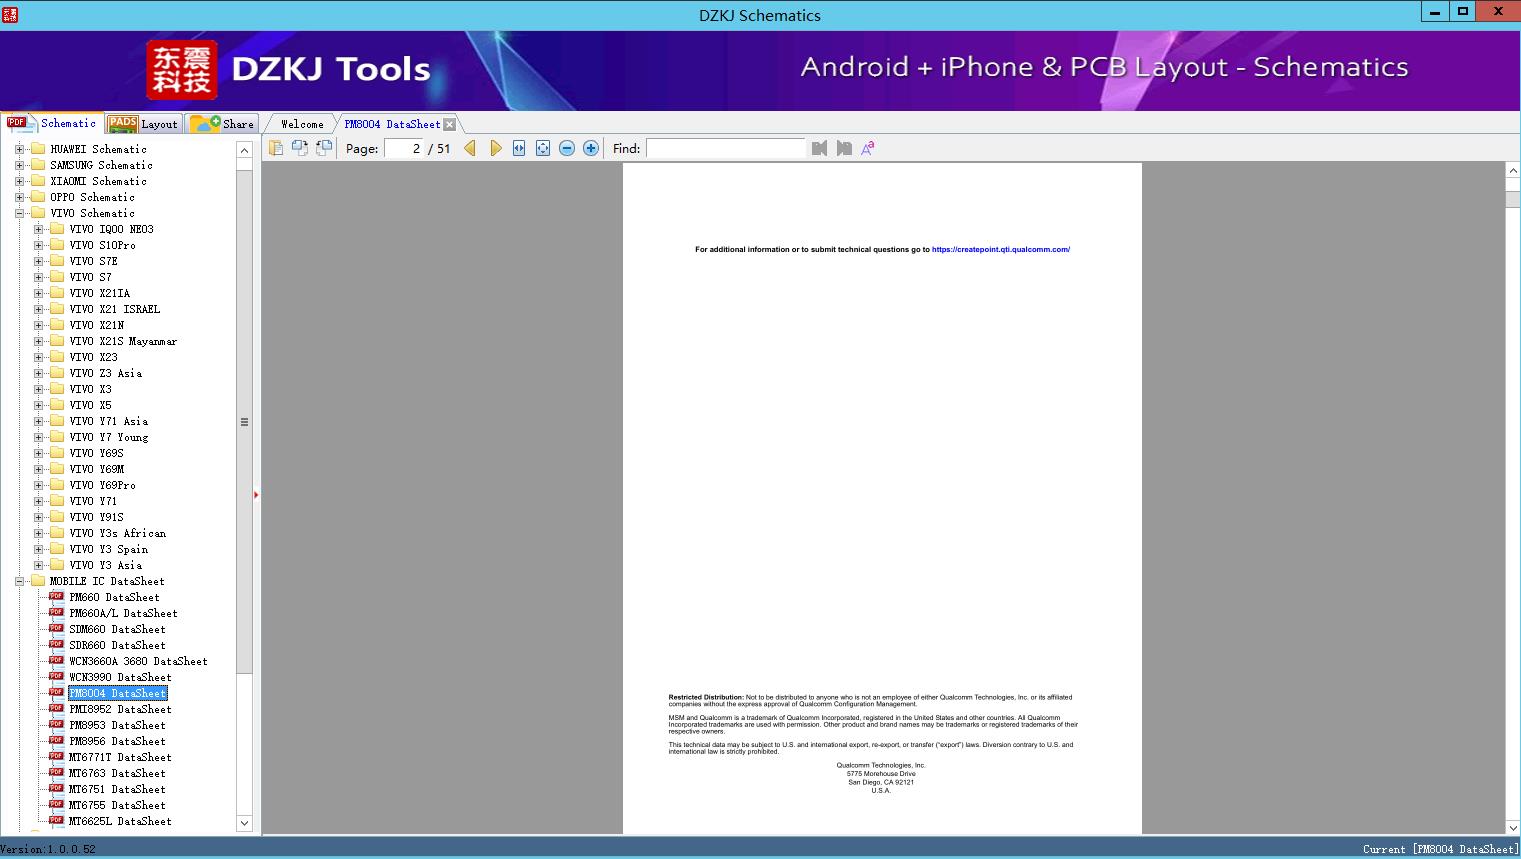This screenshot has width=1521, height=859.
Task: Close the PM8004 DataSheet tab
Action: [x=450, y=124]
